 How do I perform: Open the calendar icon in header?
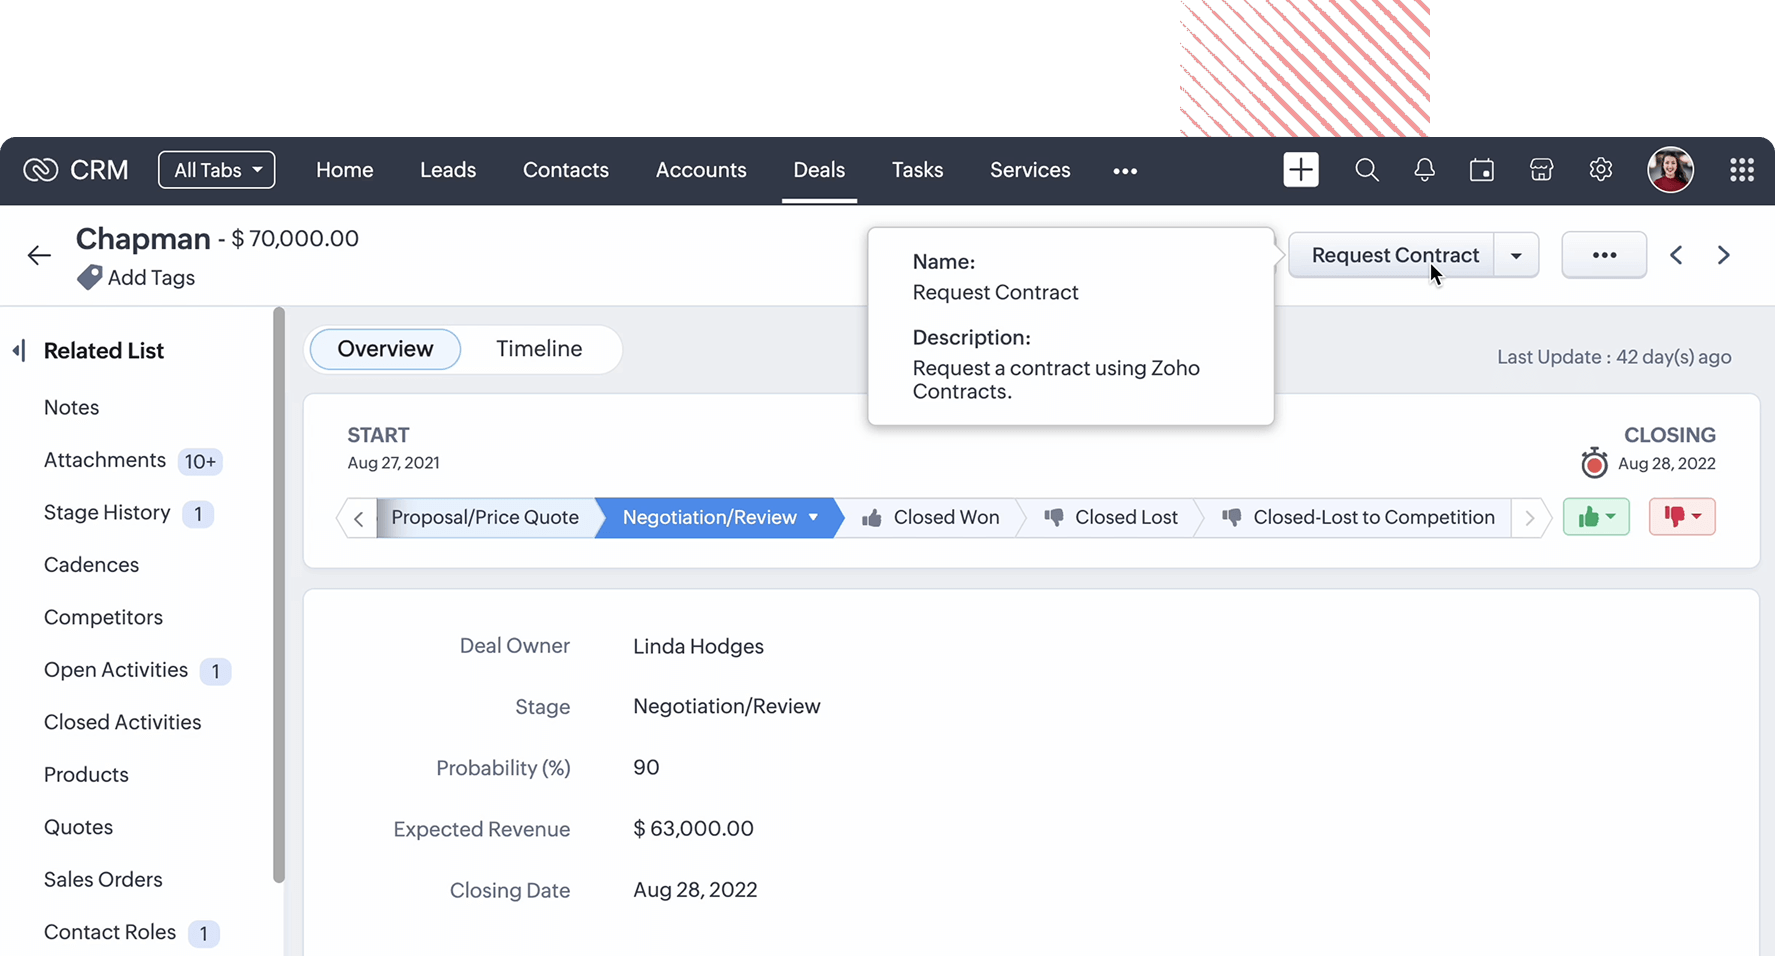1481,170
